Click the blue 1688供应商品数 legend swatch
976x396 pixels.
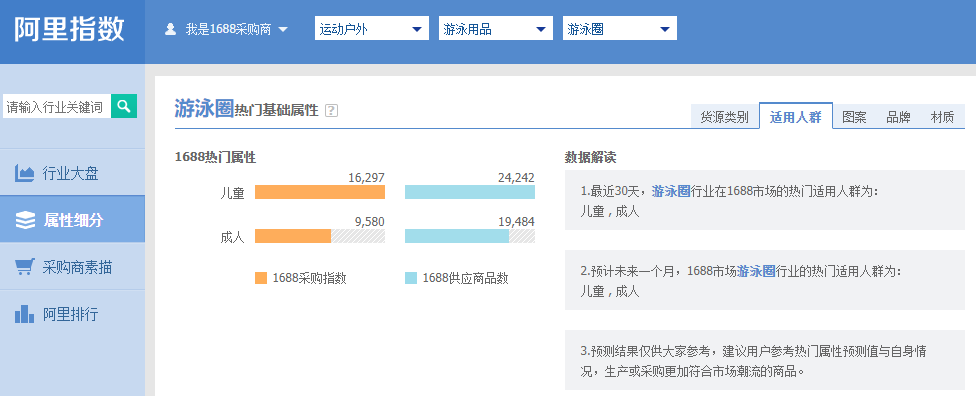pos(411,278)
